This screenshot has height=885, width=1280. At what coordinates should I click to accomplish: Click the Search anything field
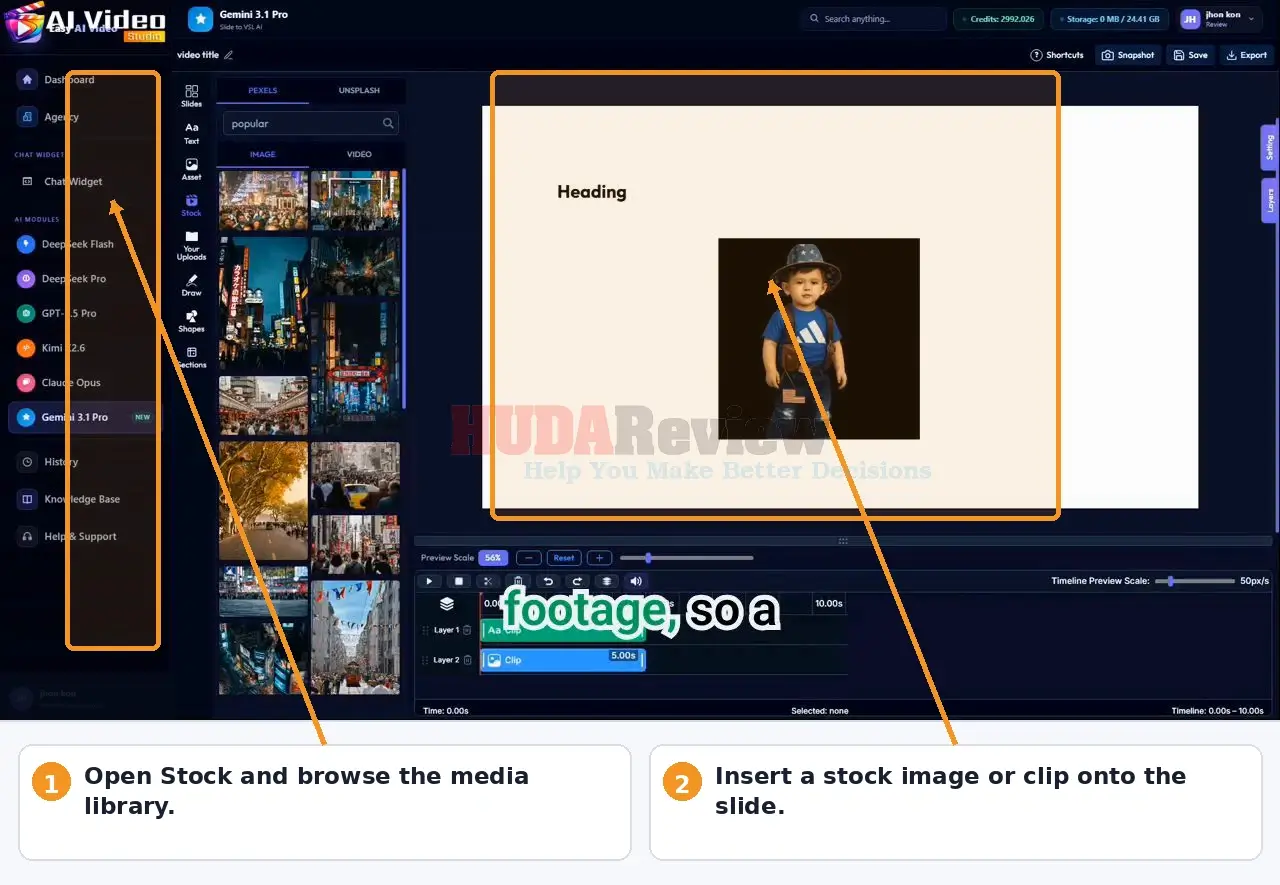pyautogui.click(x=873, y=19)
